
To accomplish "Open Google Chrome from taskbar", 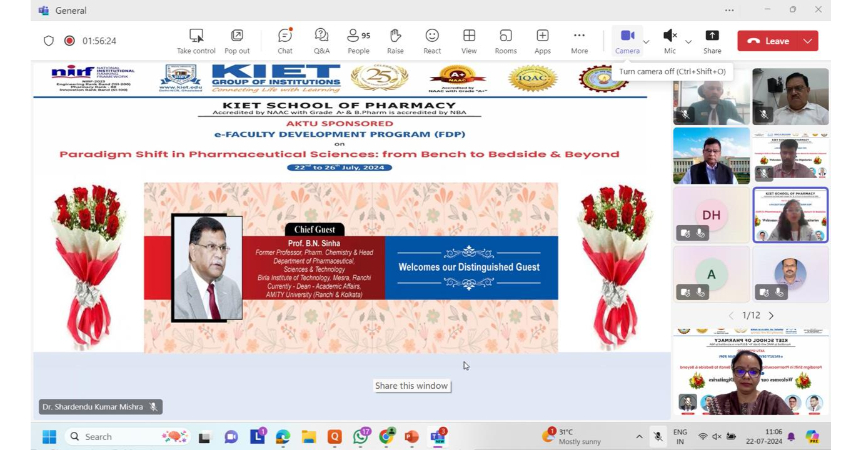I will click(x=387, y=436).
